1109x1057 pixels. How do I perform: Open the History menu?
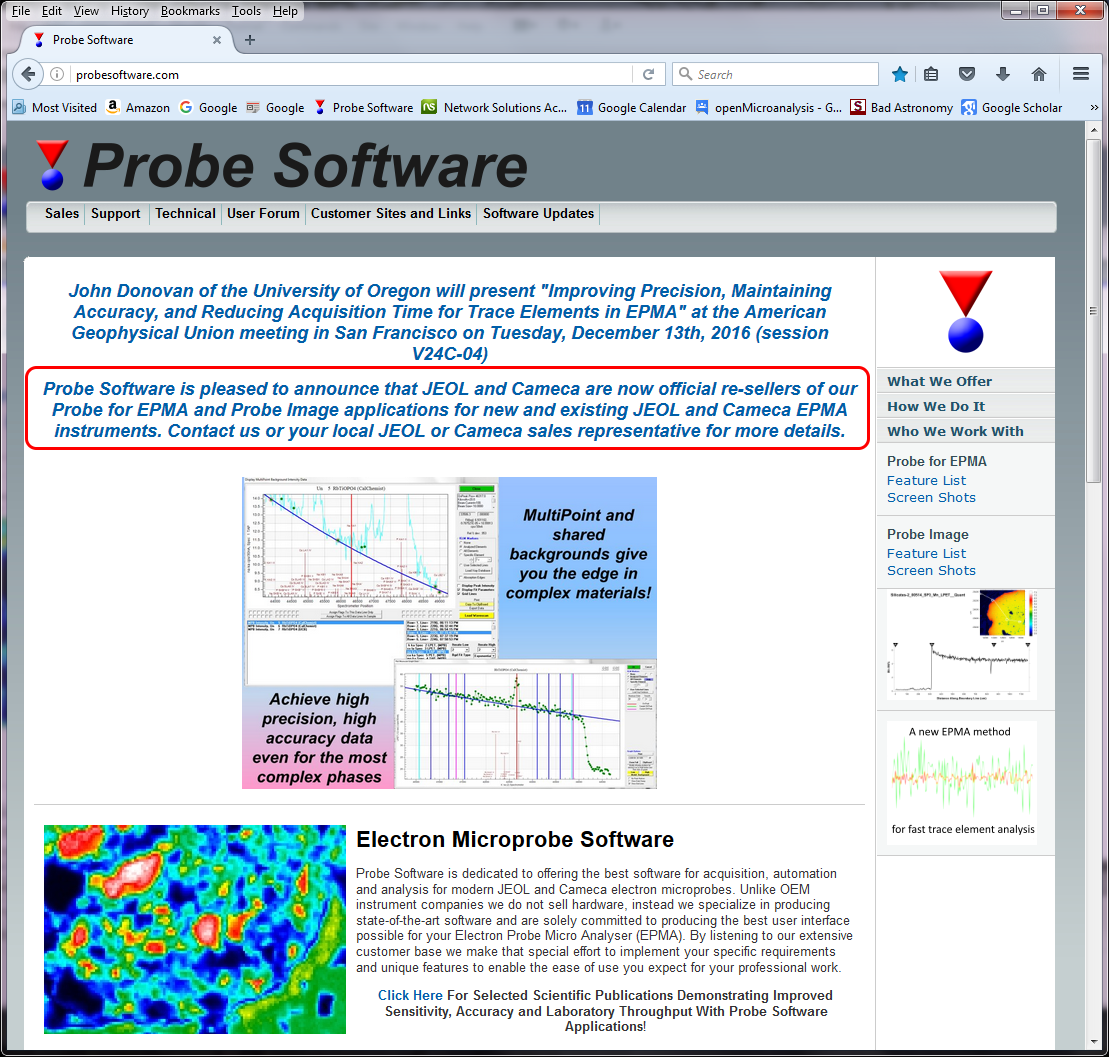[129, 11]
